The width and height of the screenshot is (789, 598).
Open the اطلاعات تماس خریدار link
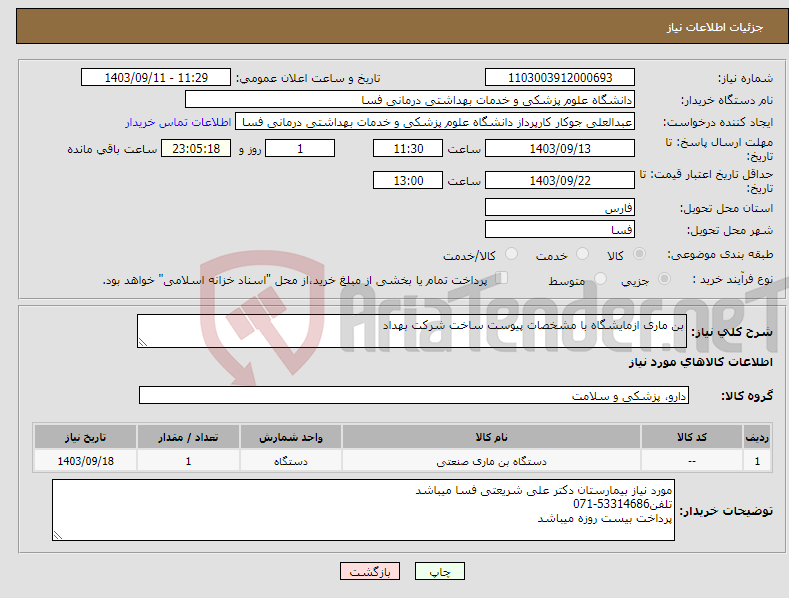click(x=178, y=122)
